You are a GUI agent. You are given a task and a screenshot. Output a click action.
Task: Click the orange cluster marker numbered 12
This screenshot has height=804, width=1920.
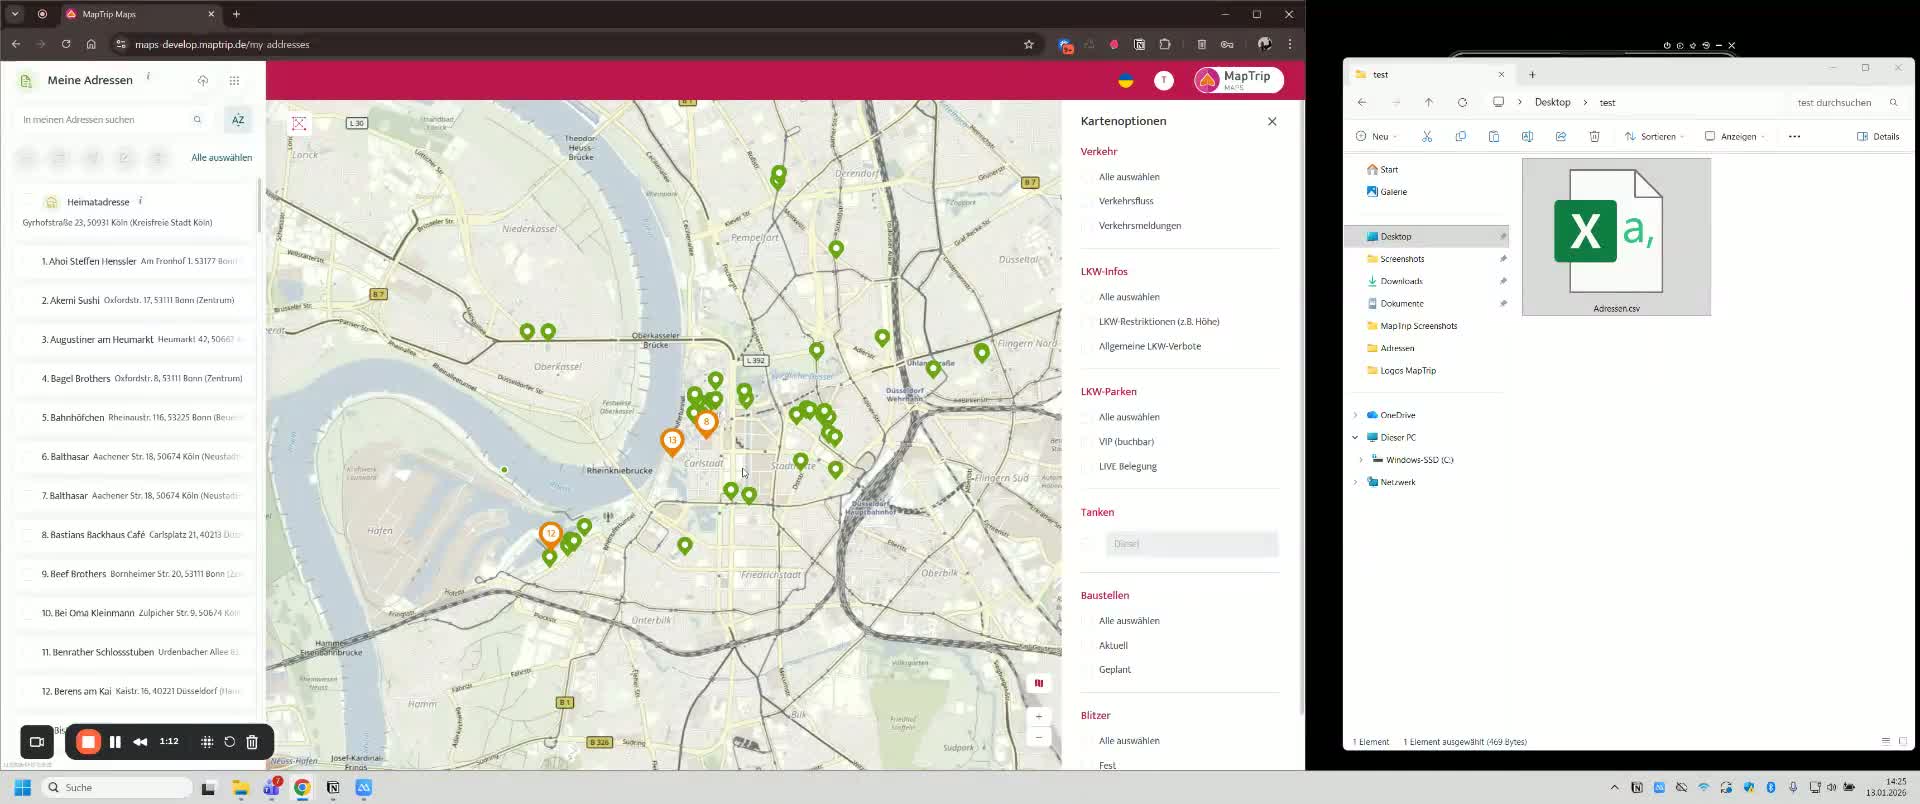click(x=550, y=535)
